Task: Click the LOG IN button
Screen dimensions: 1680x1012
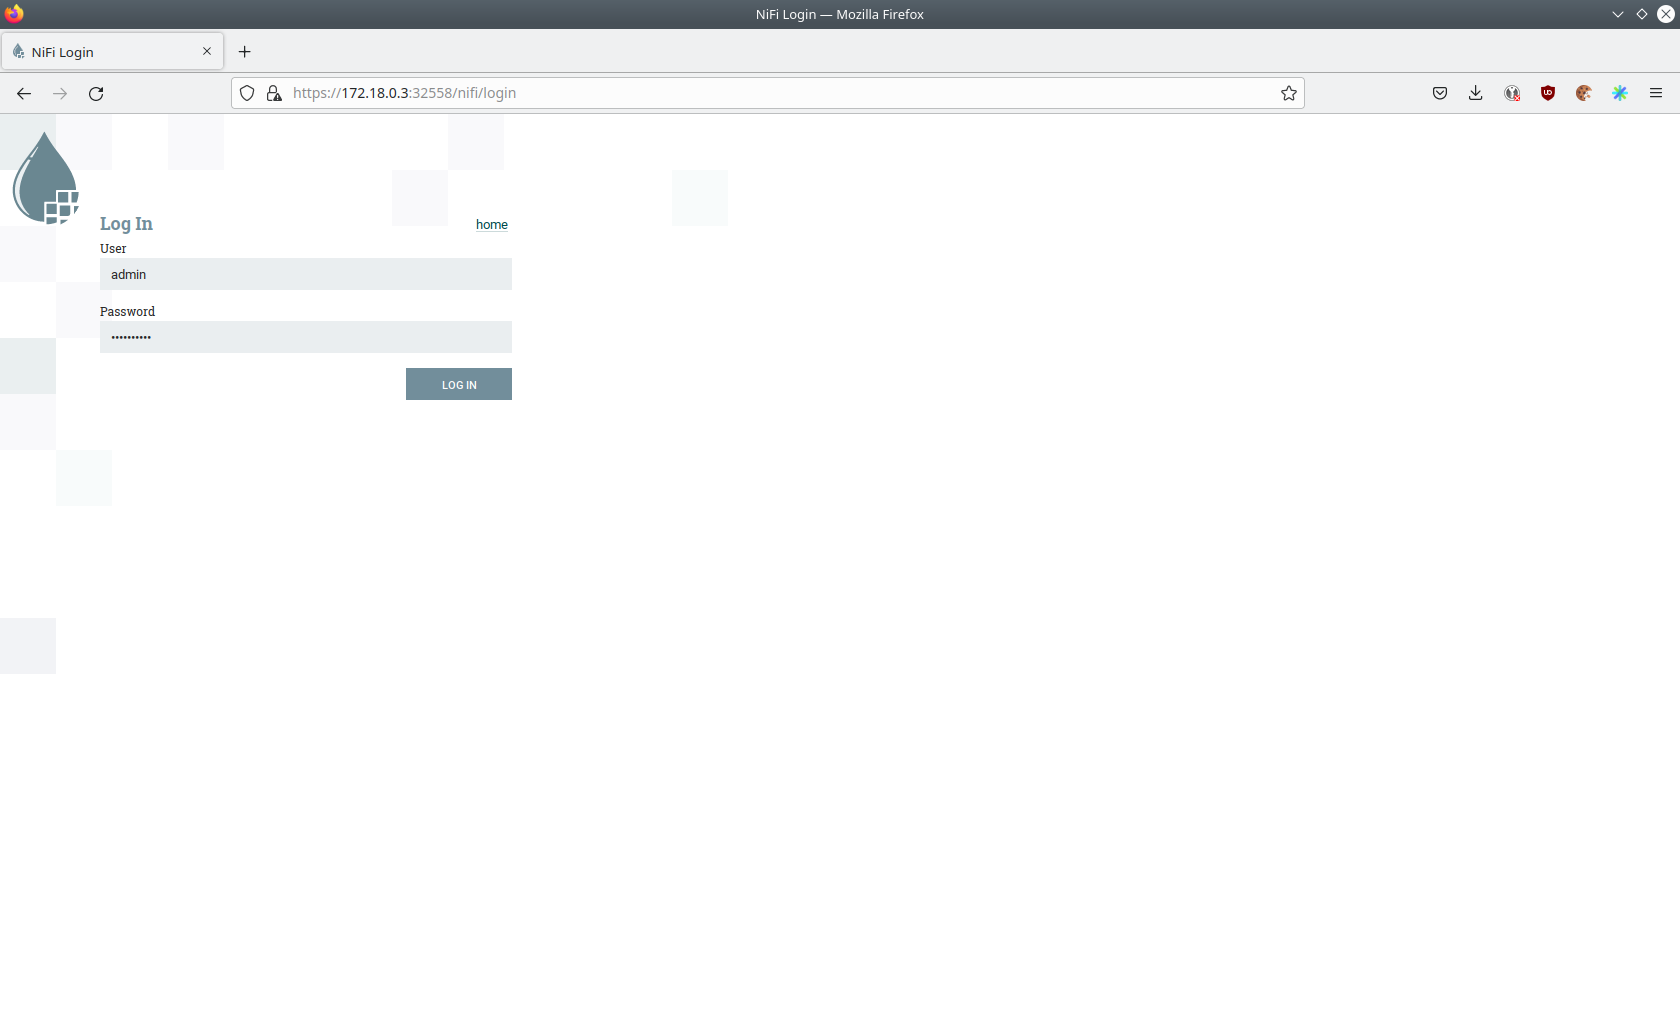Action: click(458, 384)
